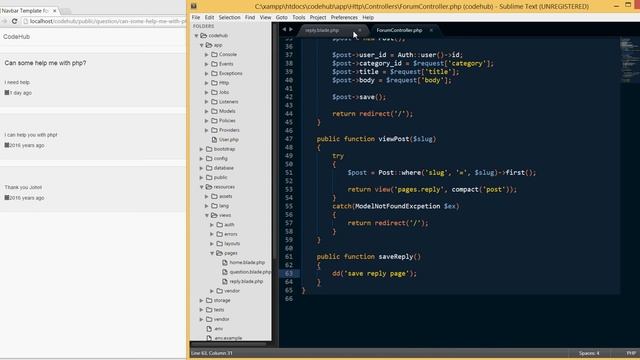Expand the tests folder
This screenshot has width=640, height=360.
(x=202, y=310)
